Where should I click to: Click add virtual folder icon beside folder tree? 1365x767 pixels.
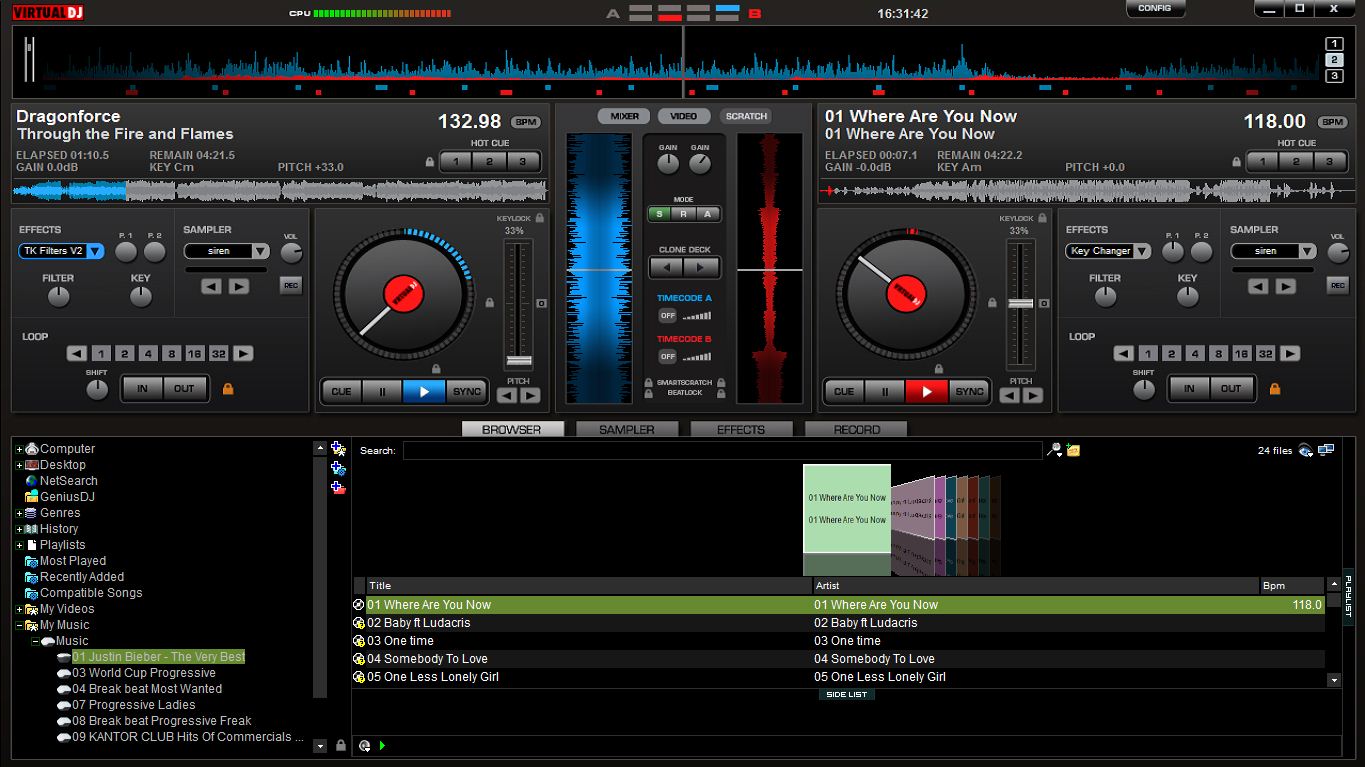pos(338,449)
